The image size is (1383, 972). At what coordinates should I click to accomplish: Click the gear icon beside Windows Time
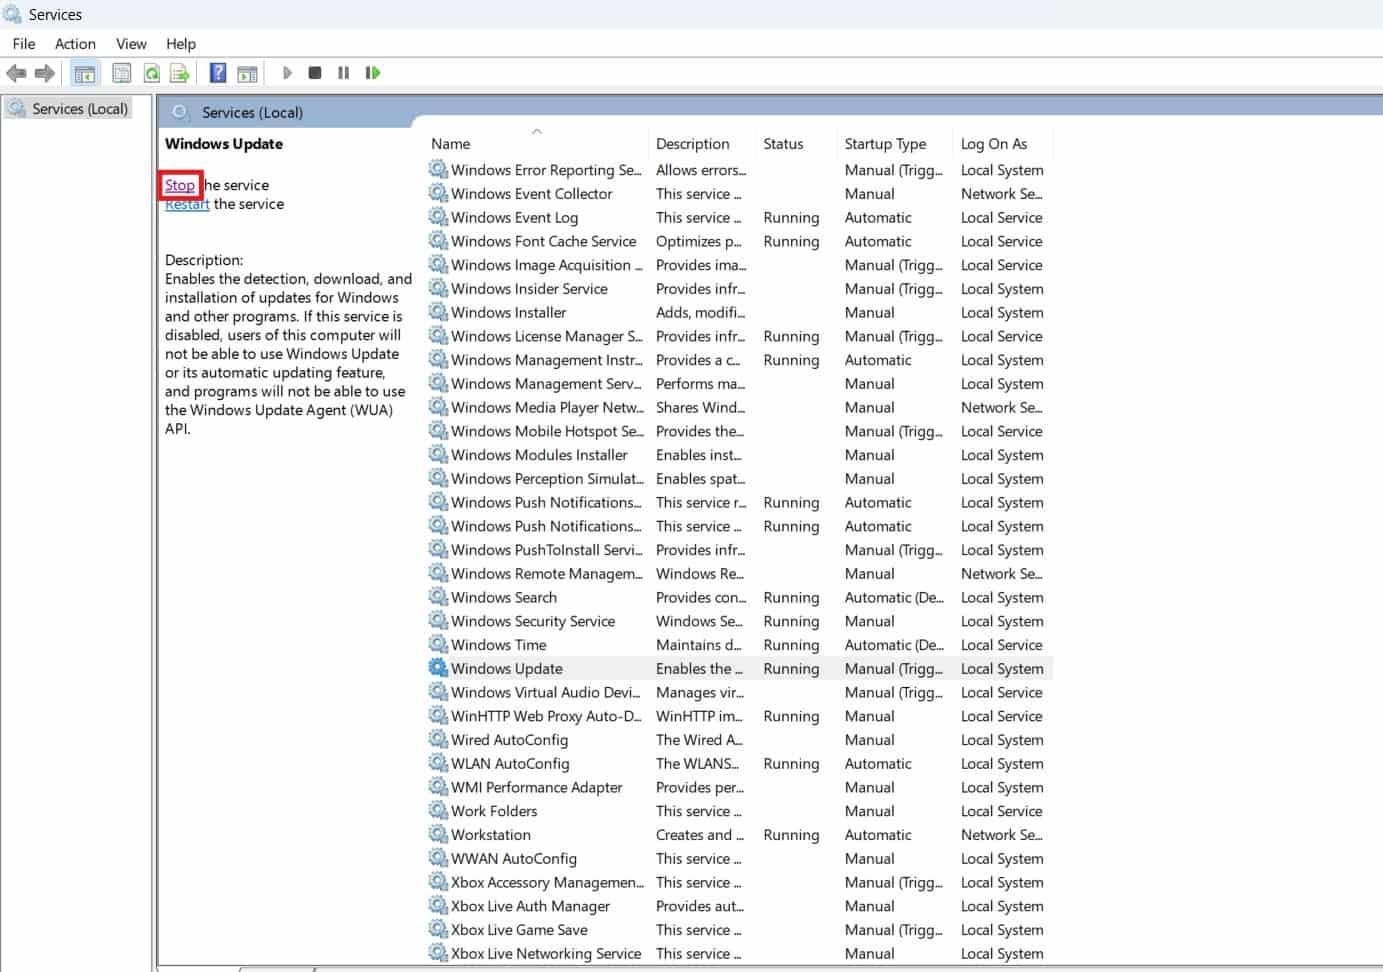438,644
